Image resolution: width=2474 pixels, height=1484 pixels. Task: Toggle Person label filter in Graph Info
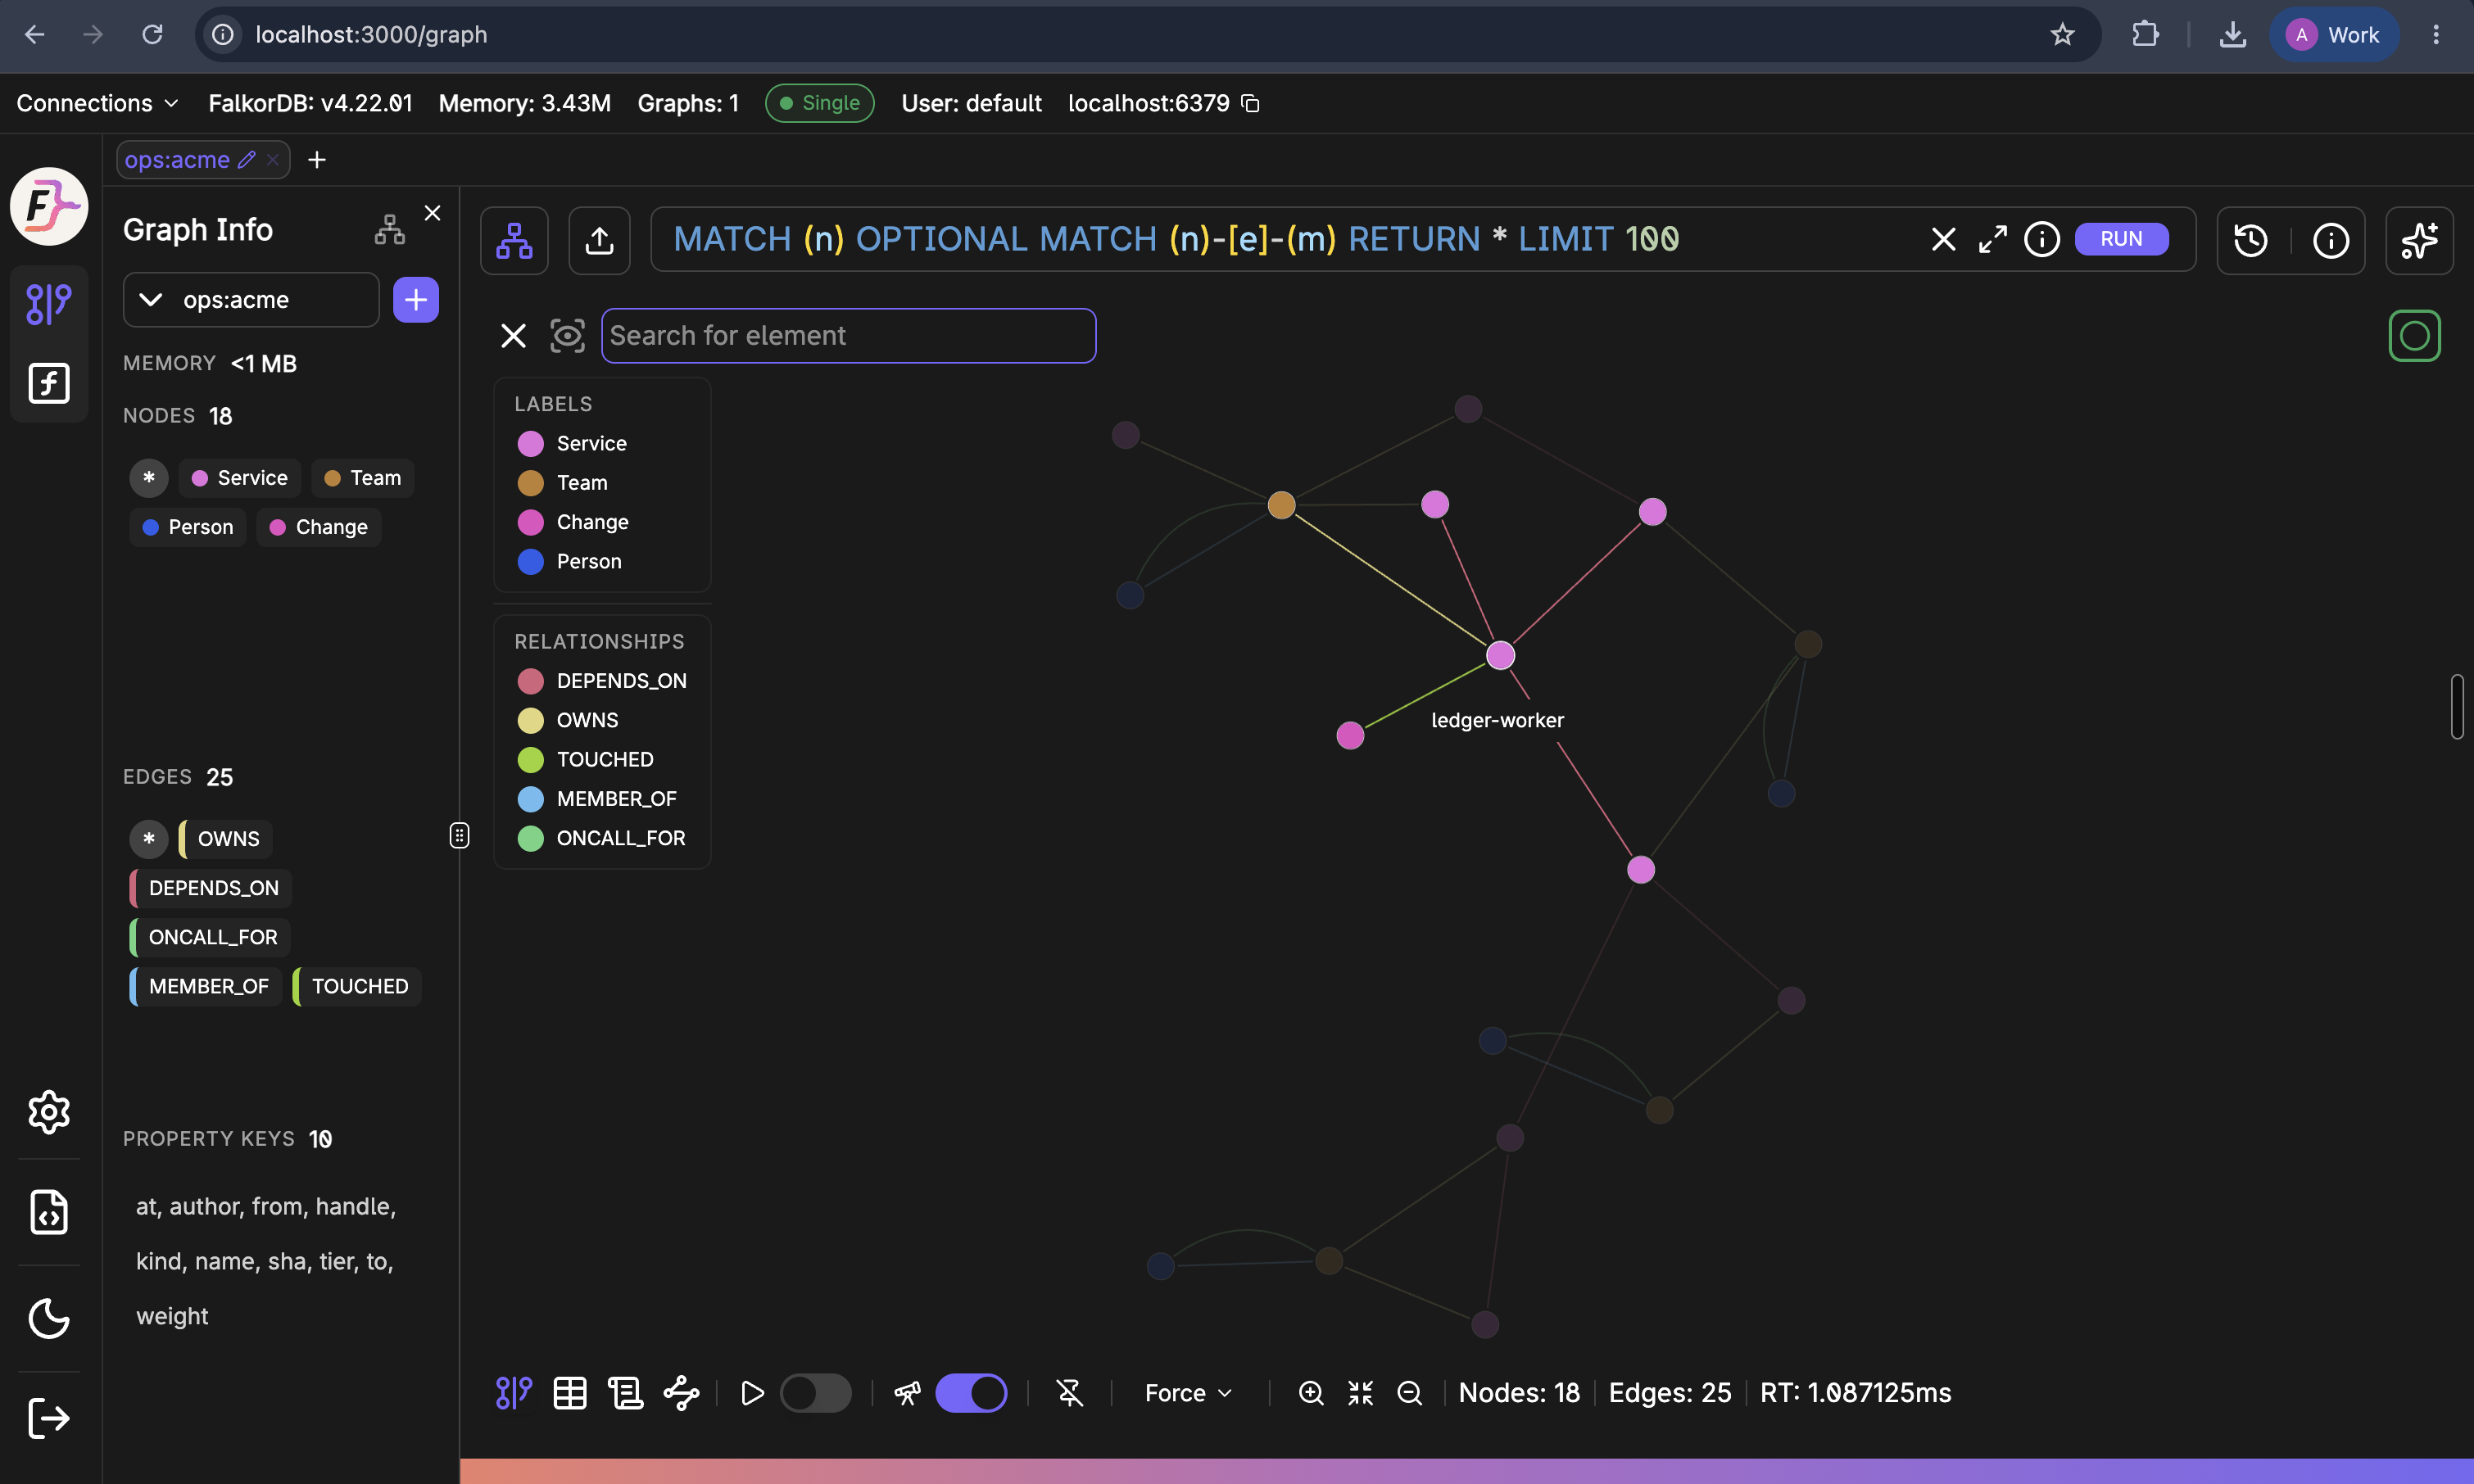[x=187, y=527]
